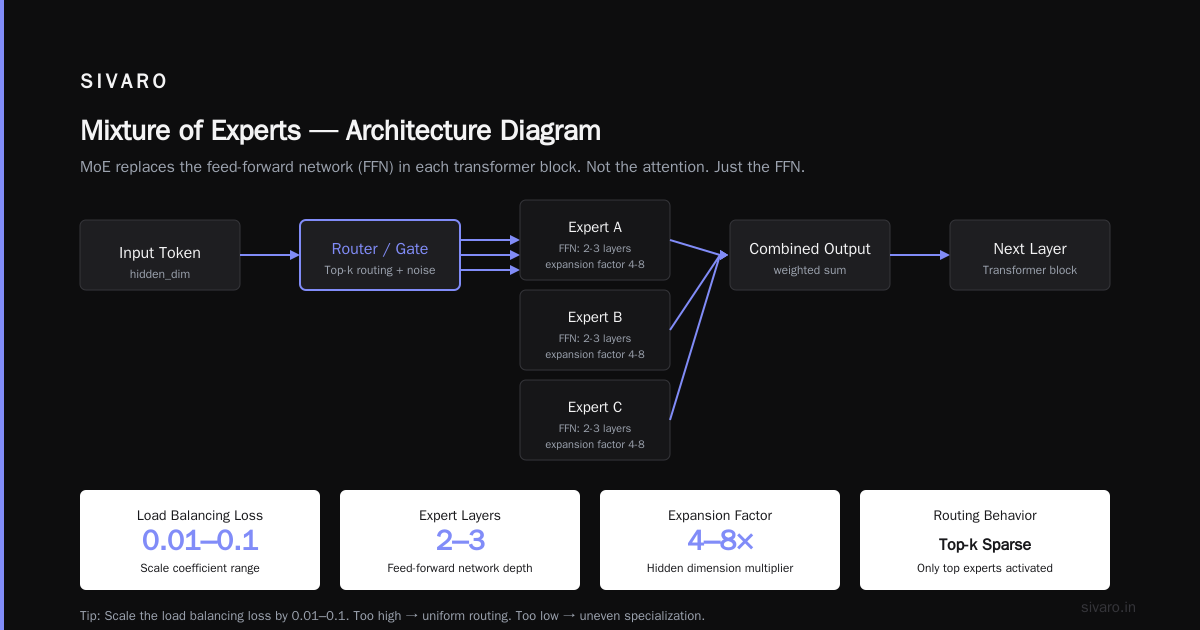This screenshot has height=630, width=1200.
Task: Select the Expert B box
Action: click(x=595, y=330)
